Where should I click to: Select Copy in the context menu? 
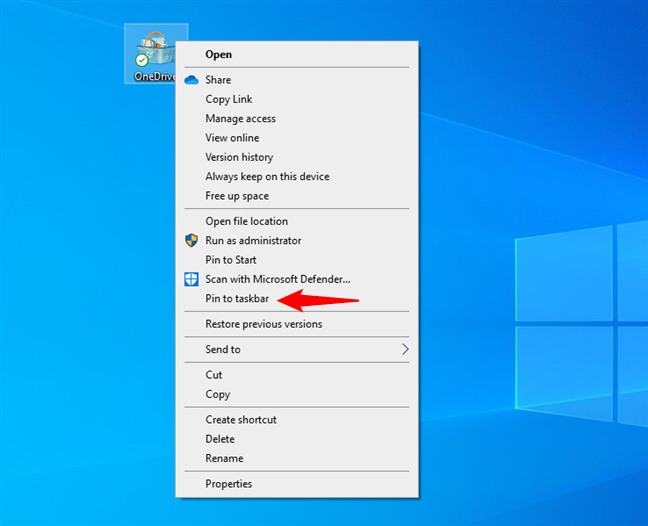[x=297, y=394]
